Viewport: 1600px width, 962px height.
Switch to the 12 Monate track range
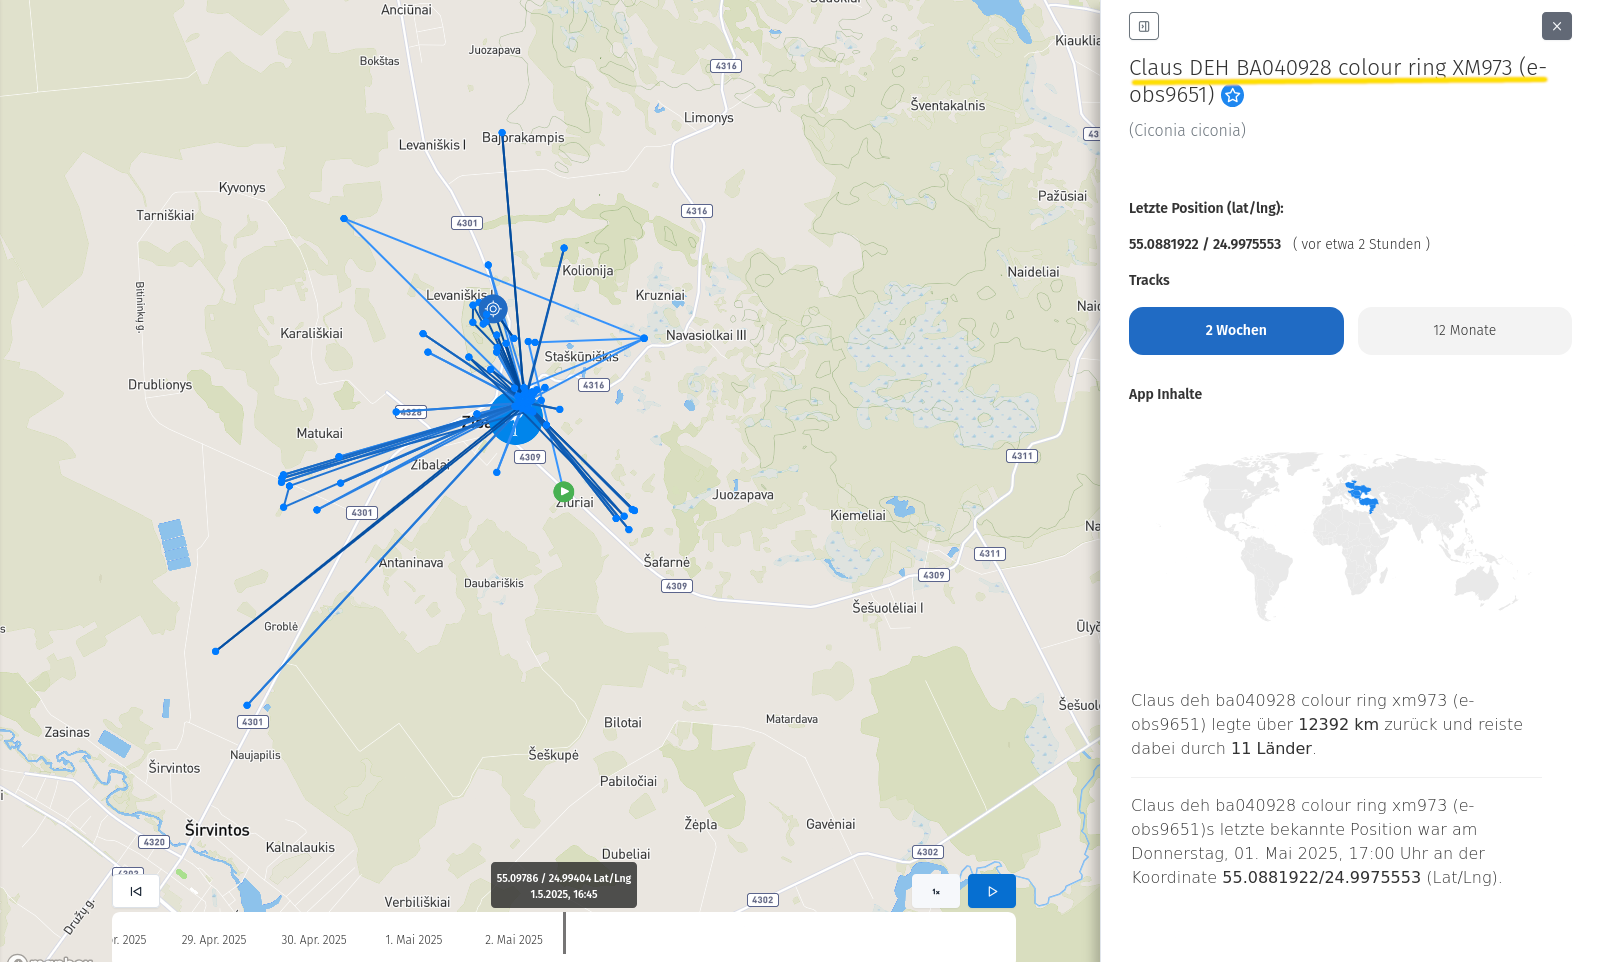tap(1464, 331)
